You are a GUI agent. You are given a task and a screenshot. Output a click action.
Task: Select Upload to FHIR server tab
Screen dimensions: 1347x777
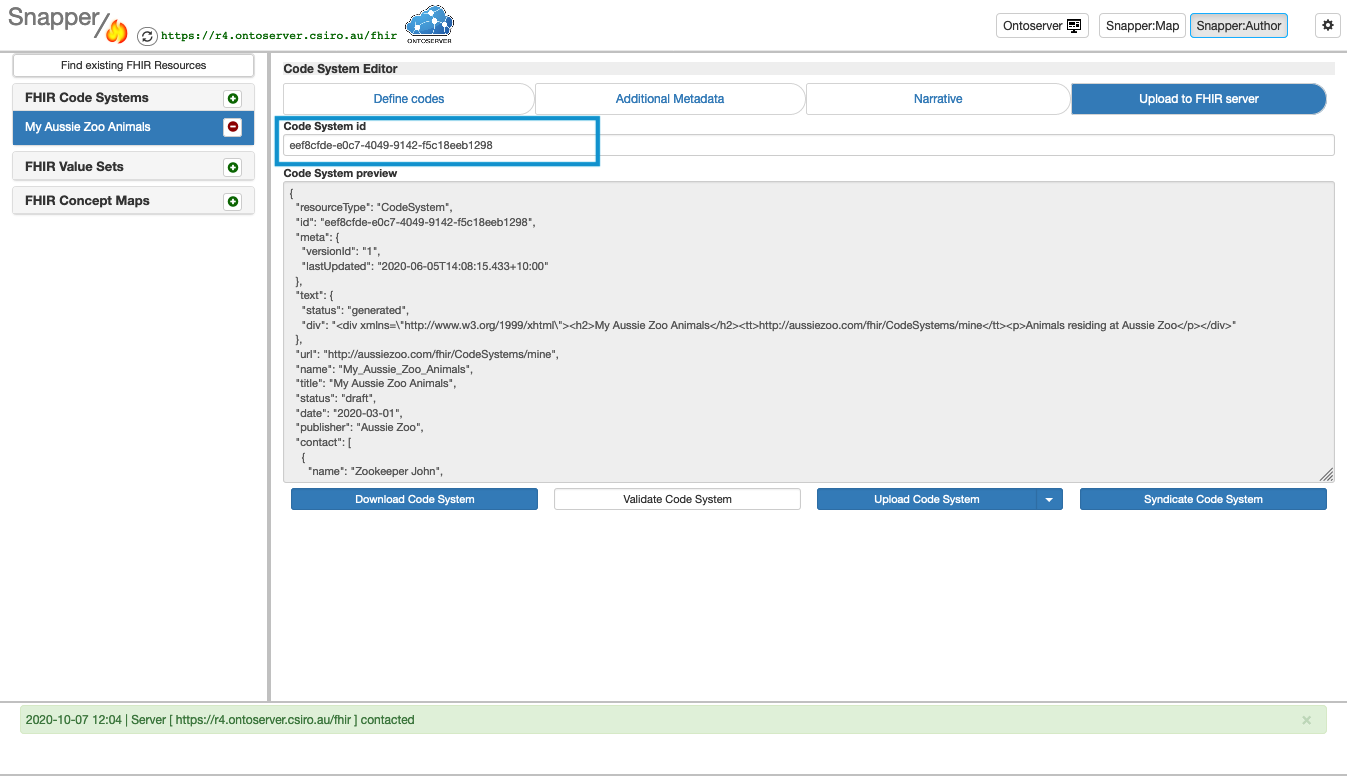[1199, 99]
